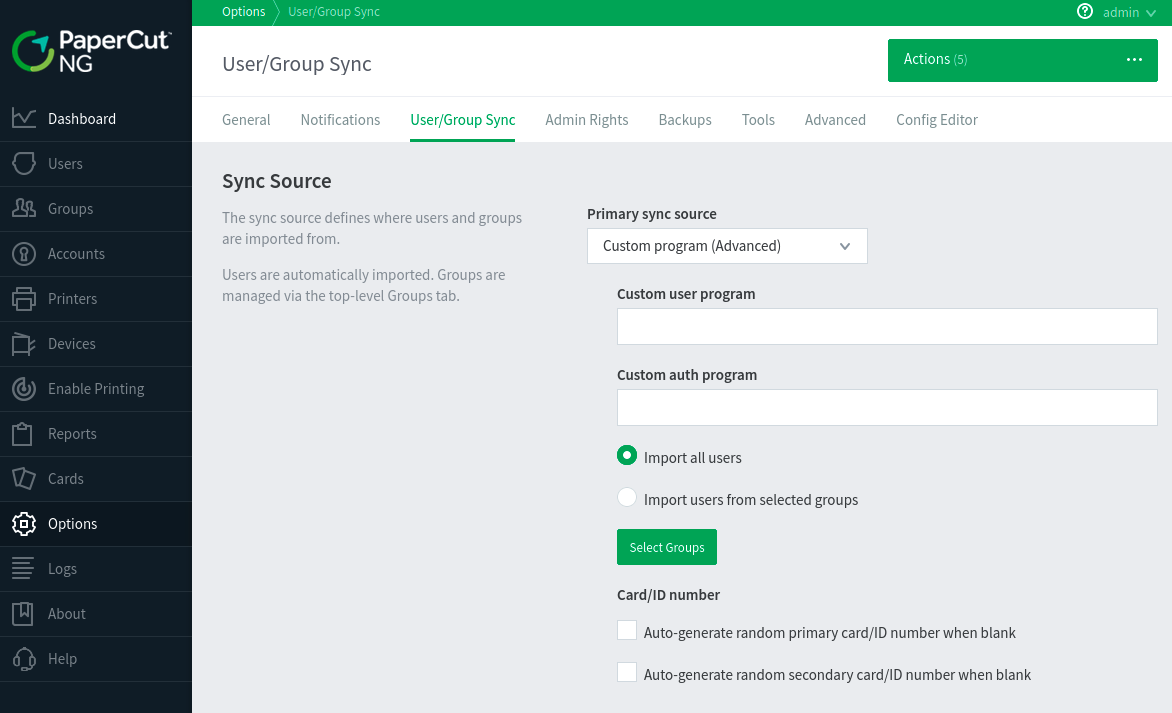Choose Import users from selected groups

click(x=627, y=497)
